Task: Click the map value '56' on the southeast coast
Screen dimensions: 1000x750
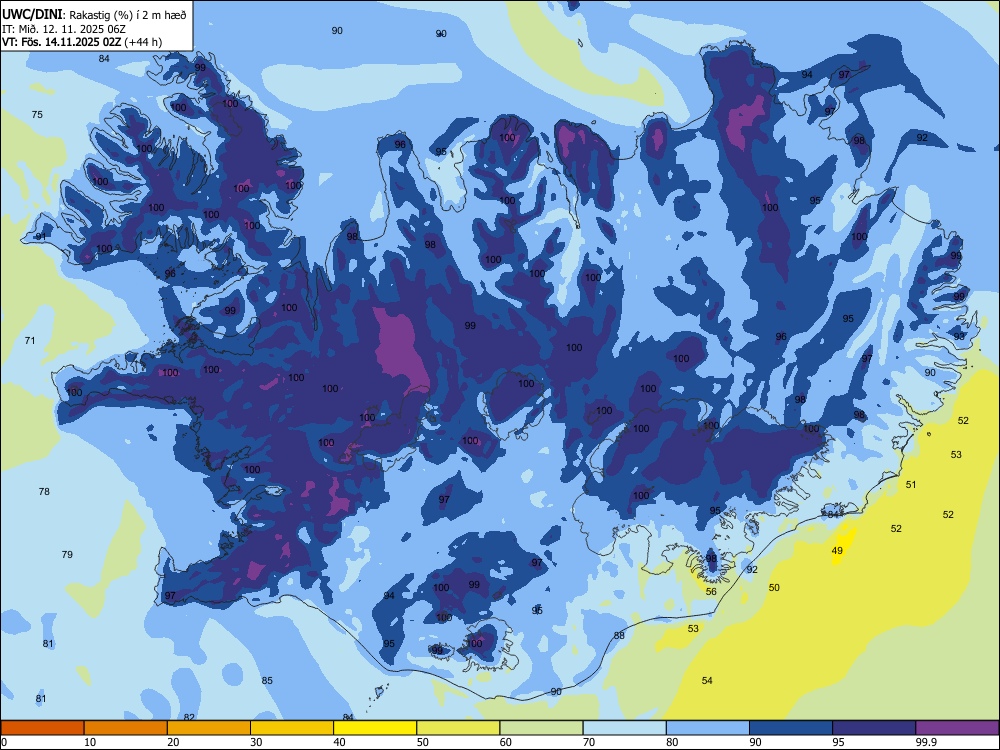Action: (x=711, y=592)
